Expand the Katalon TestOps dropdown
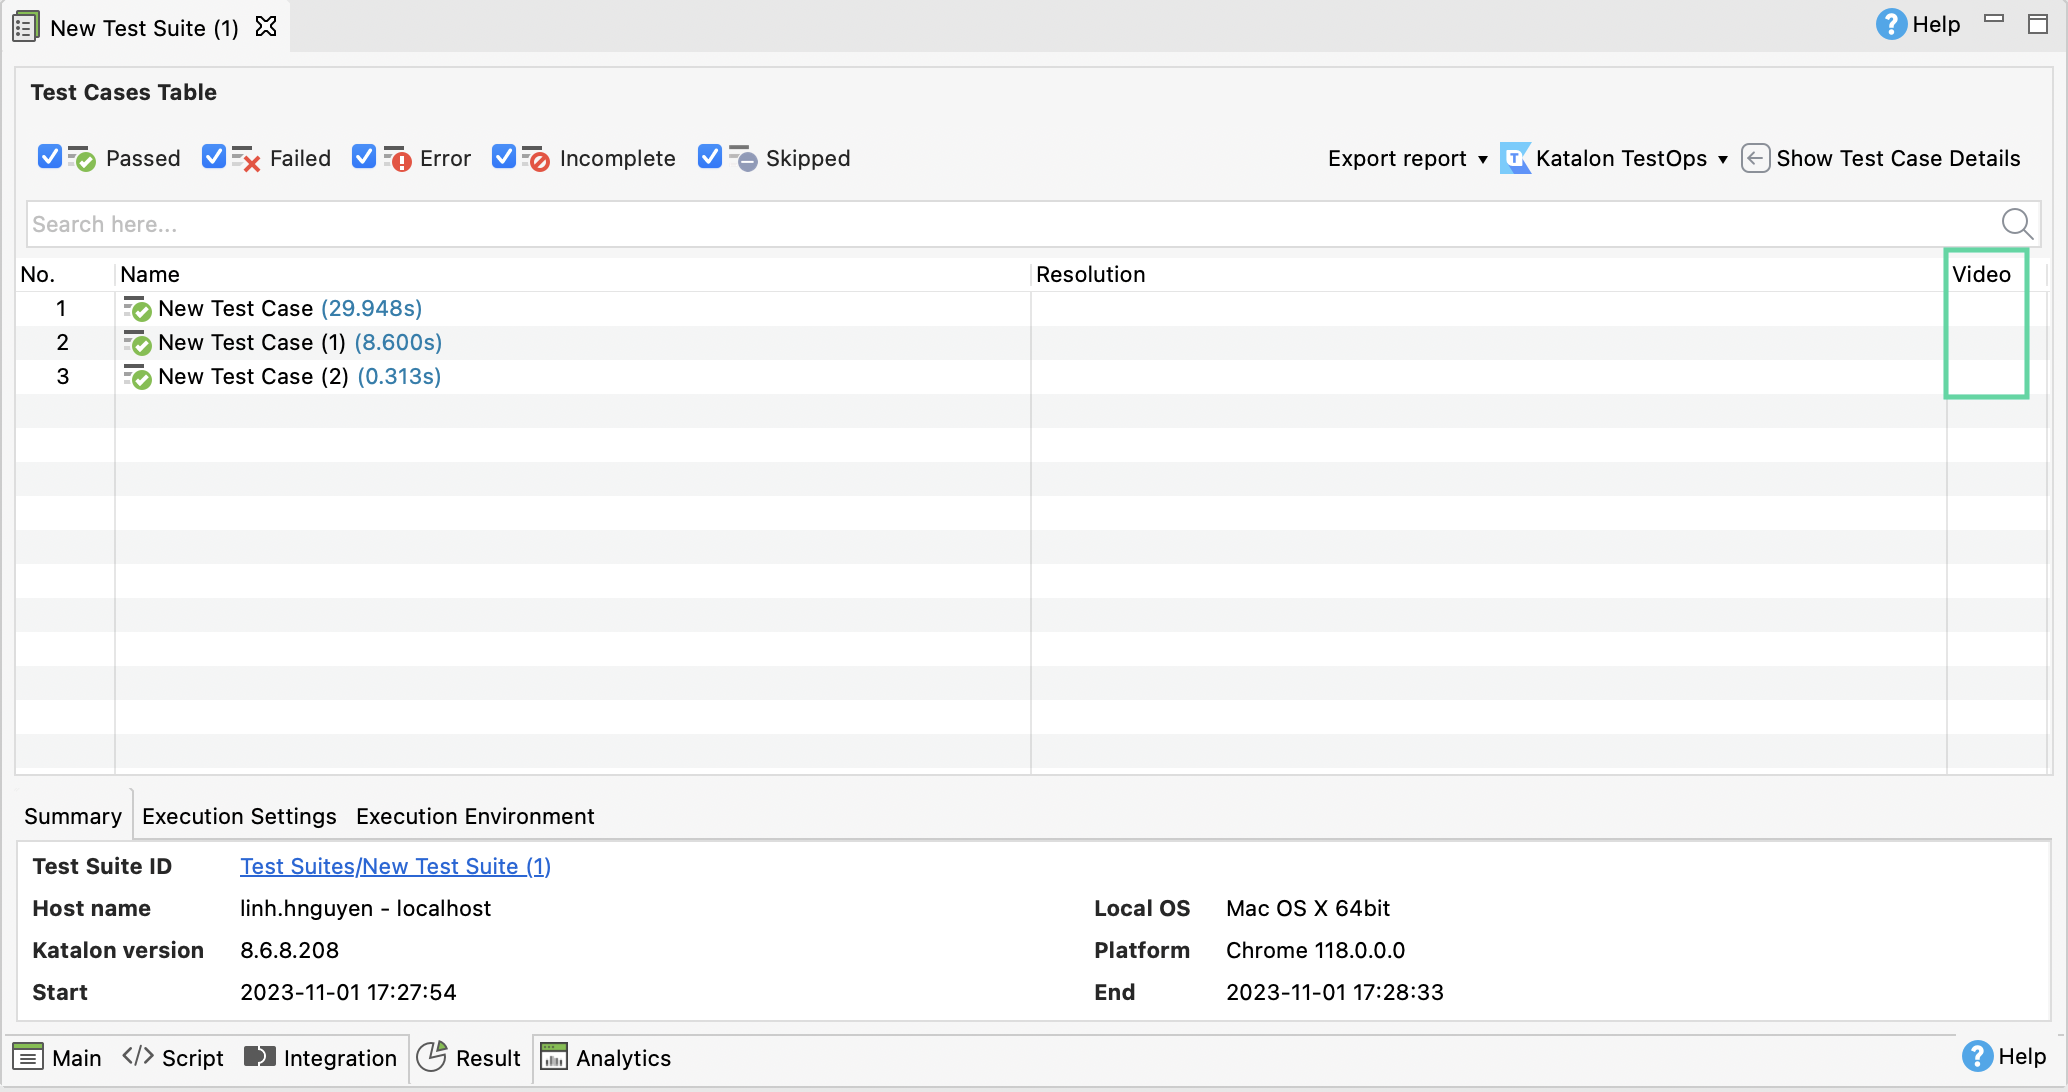Image resolution: width=2068 pixels, height=1092 pixels. (1723, 159)
